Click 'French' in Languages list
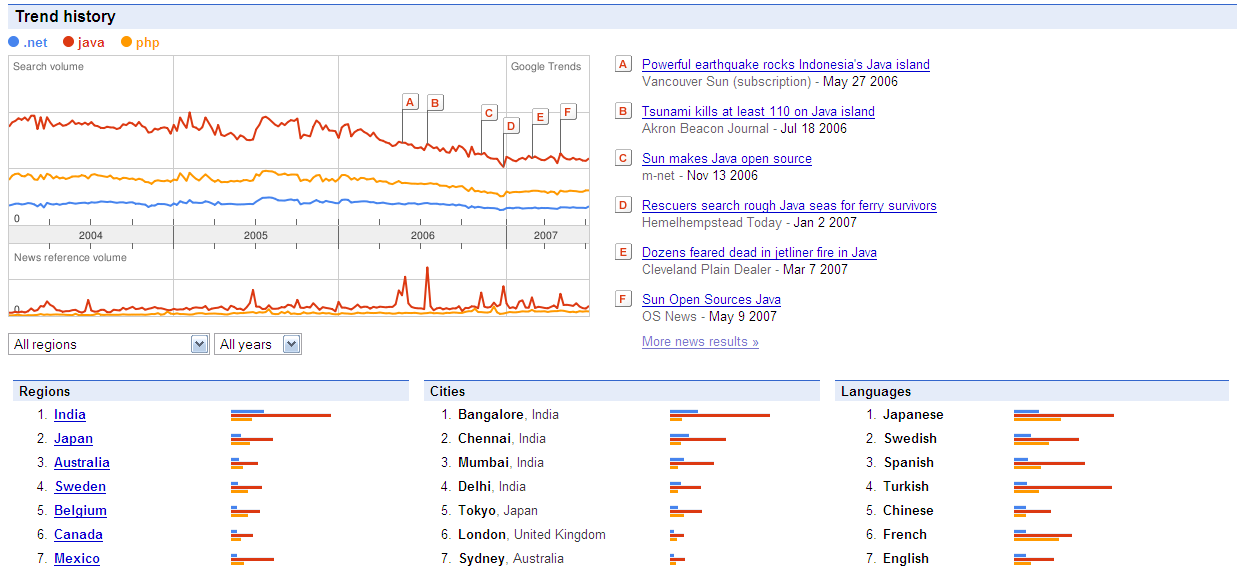 905,534
